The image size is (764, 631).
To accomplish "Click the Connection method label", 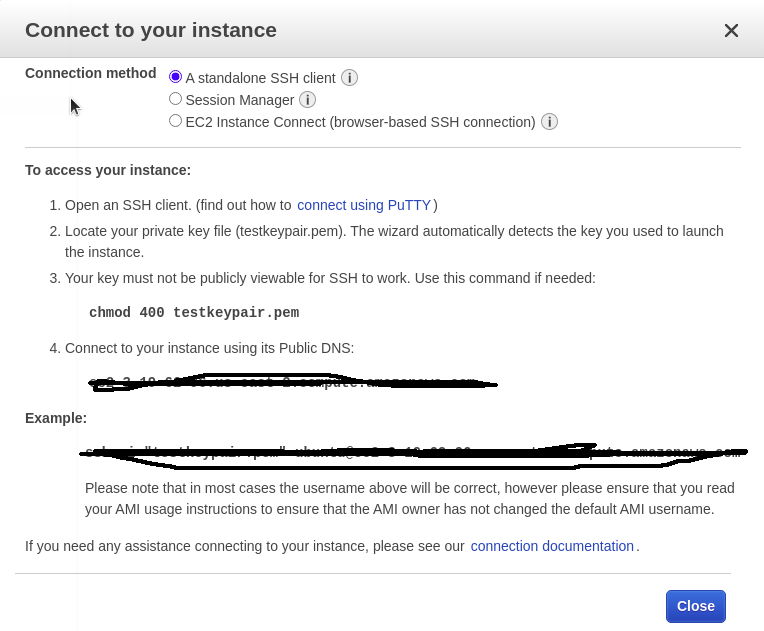I will coord(91,73).
